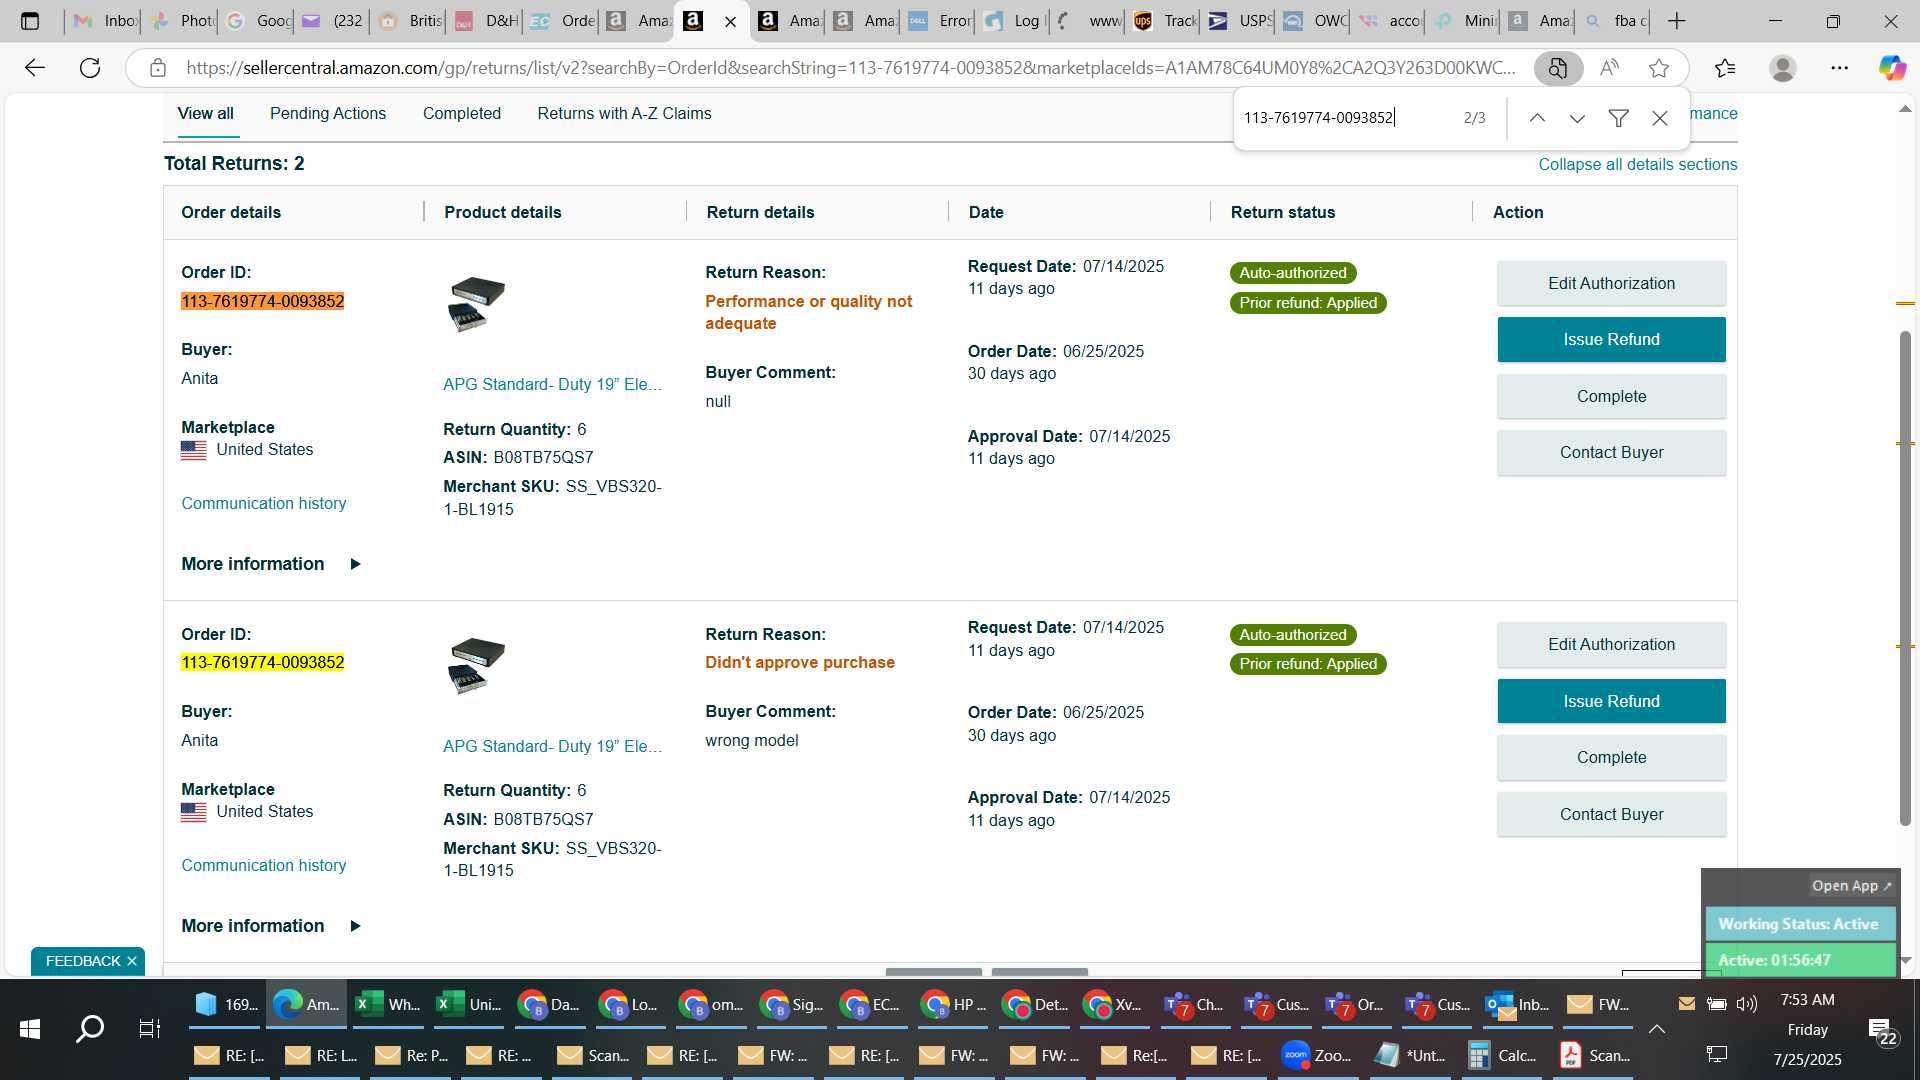Image resolution: width=1920 pixels, height=1080 pixels.
Task: Open Communication history for second return
Action: coord(264,866)
